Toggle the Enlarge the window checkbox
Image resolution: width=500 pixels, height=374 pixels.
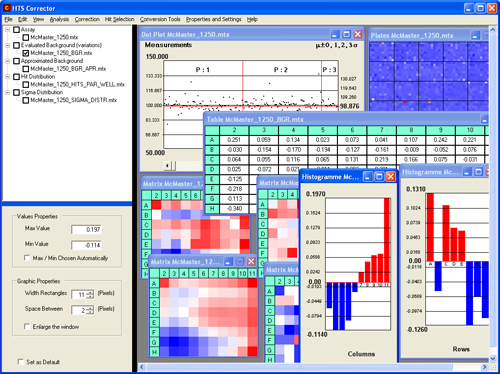pos(27,326)
